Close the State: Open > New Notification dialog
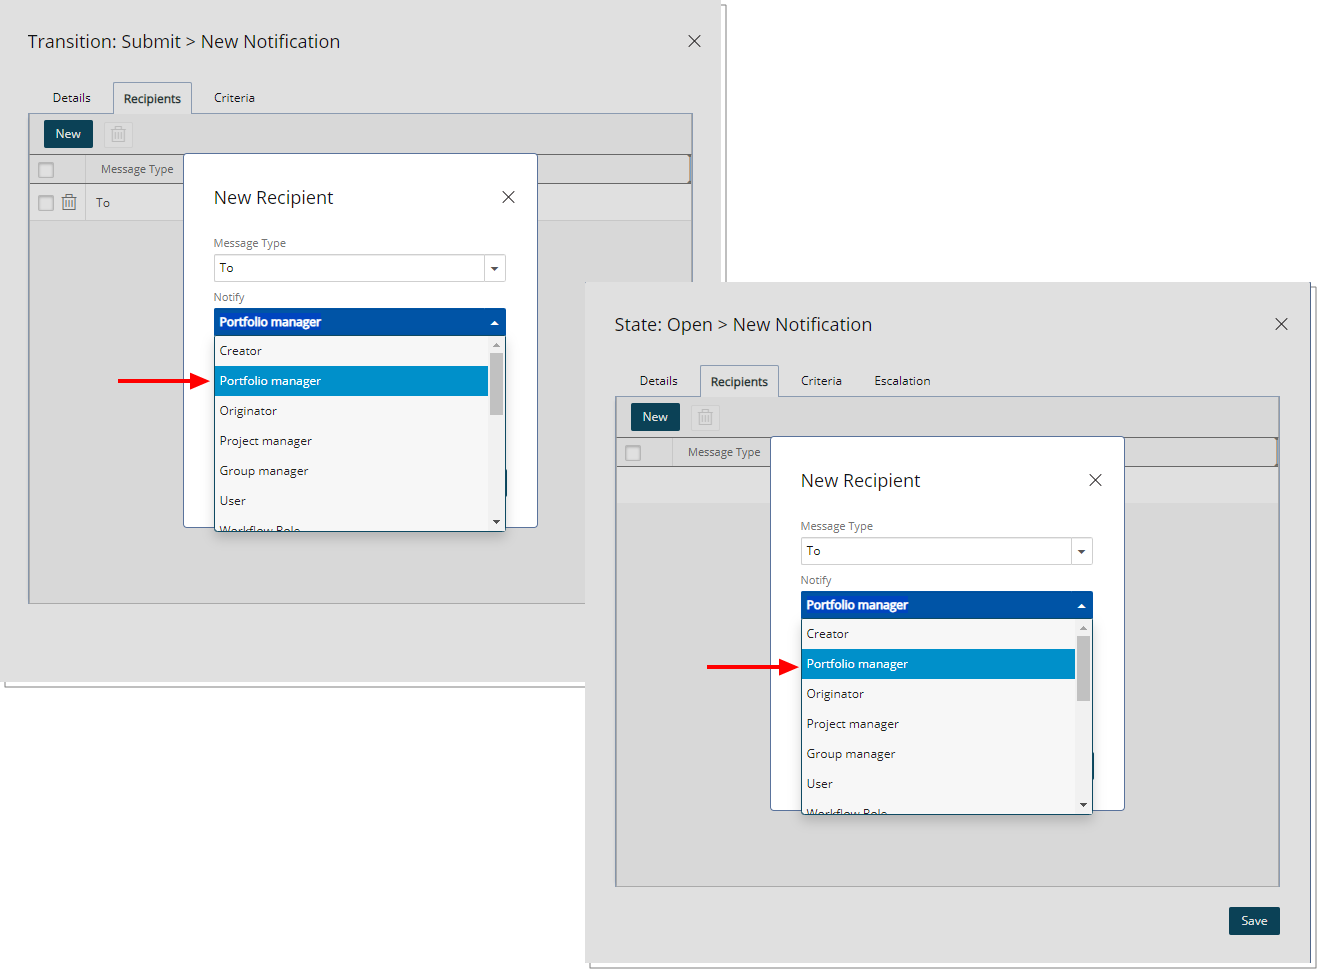 (x=1281, y=324)
